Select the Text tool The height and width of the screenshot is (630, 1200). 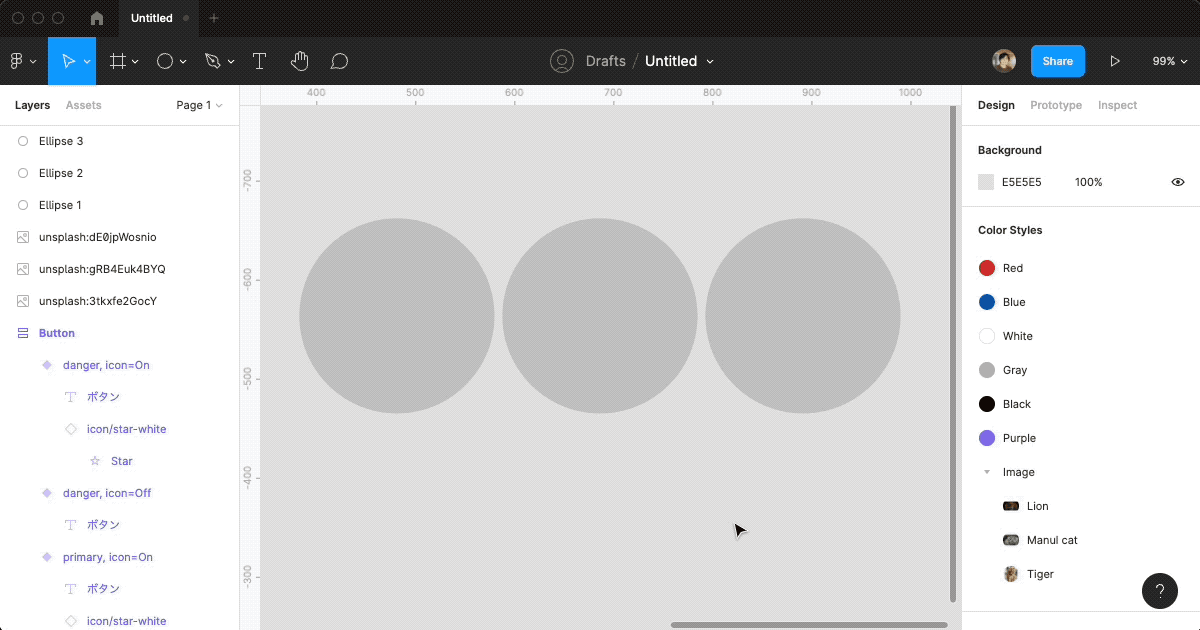pos(259,61)
